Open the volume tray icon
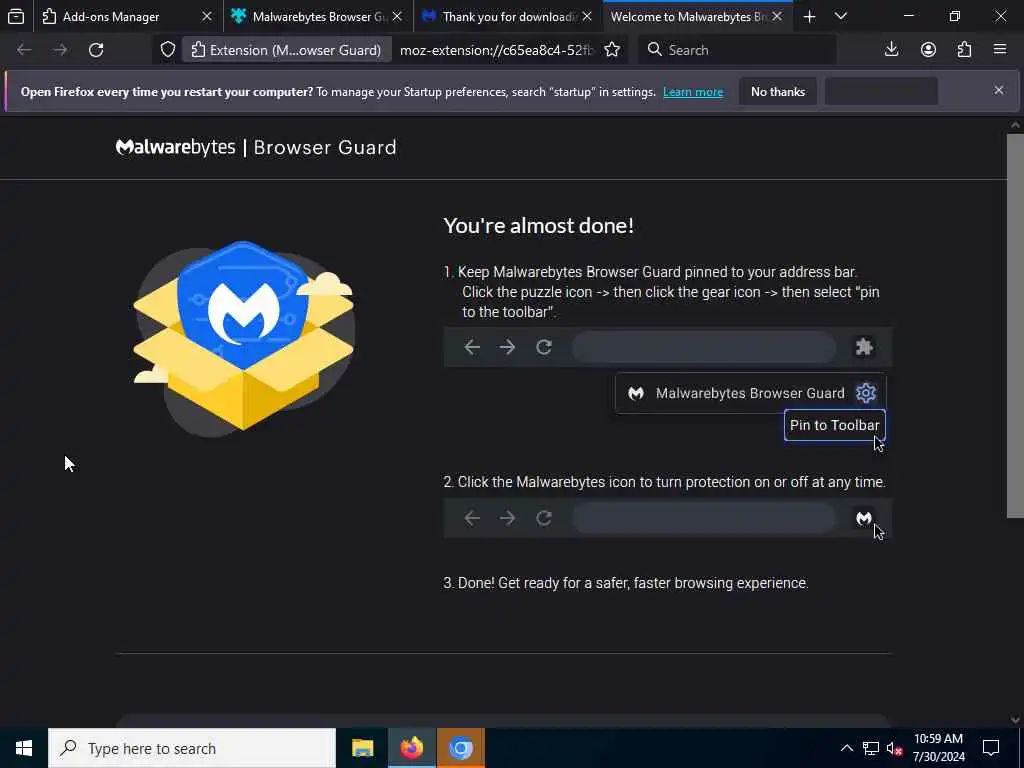The height and width of the screenshot is (768, 1024). pyautogui.click(x=895, y=748)
